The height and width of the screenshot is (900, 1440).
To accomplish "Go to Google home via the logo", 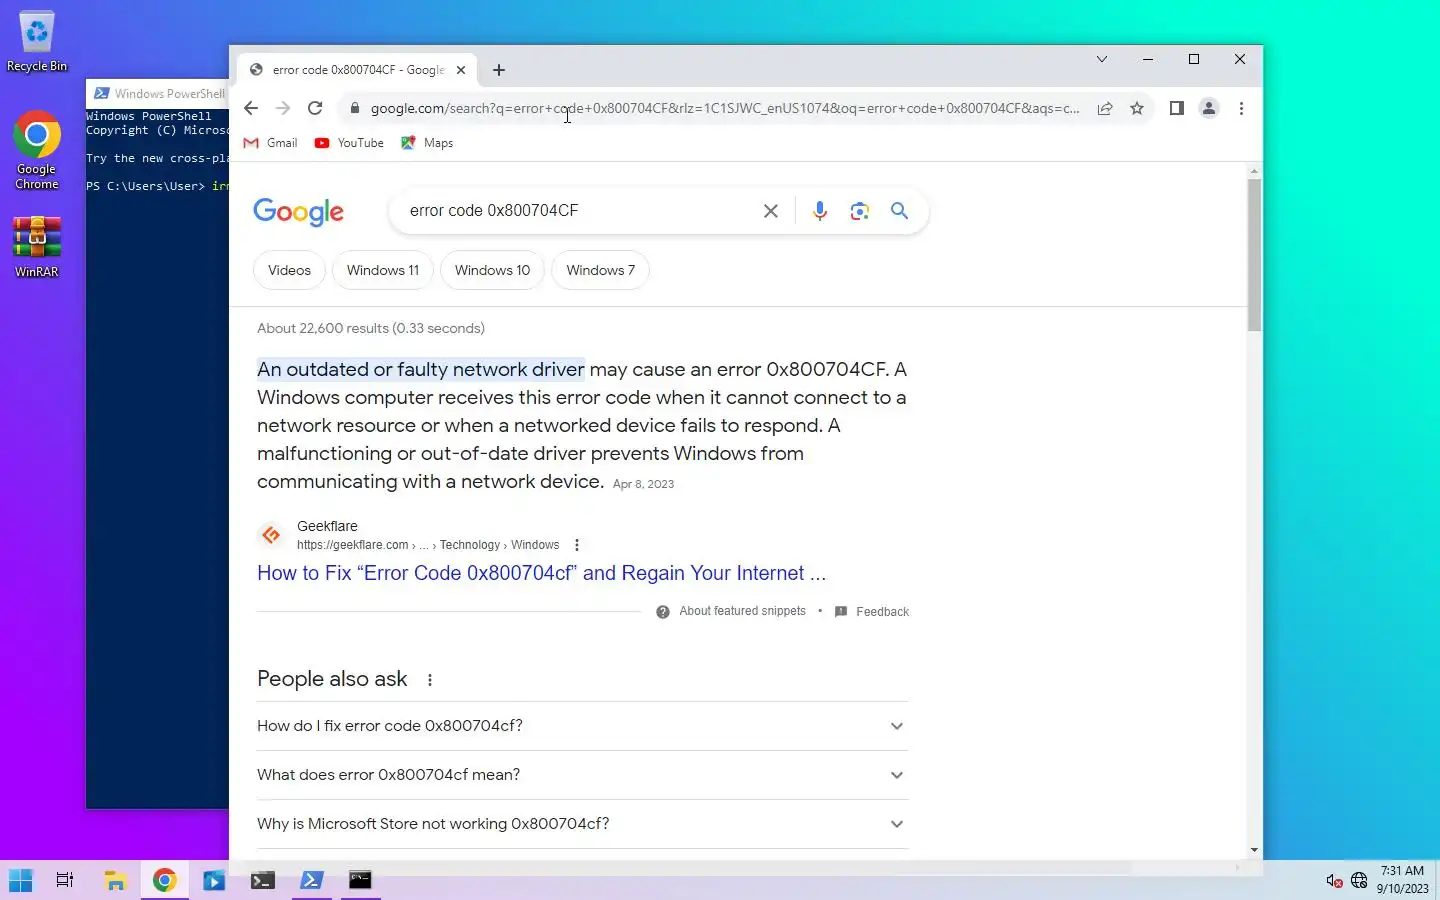I will pyautogui.click(x=298, y=211).
